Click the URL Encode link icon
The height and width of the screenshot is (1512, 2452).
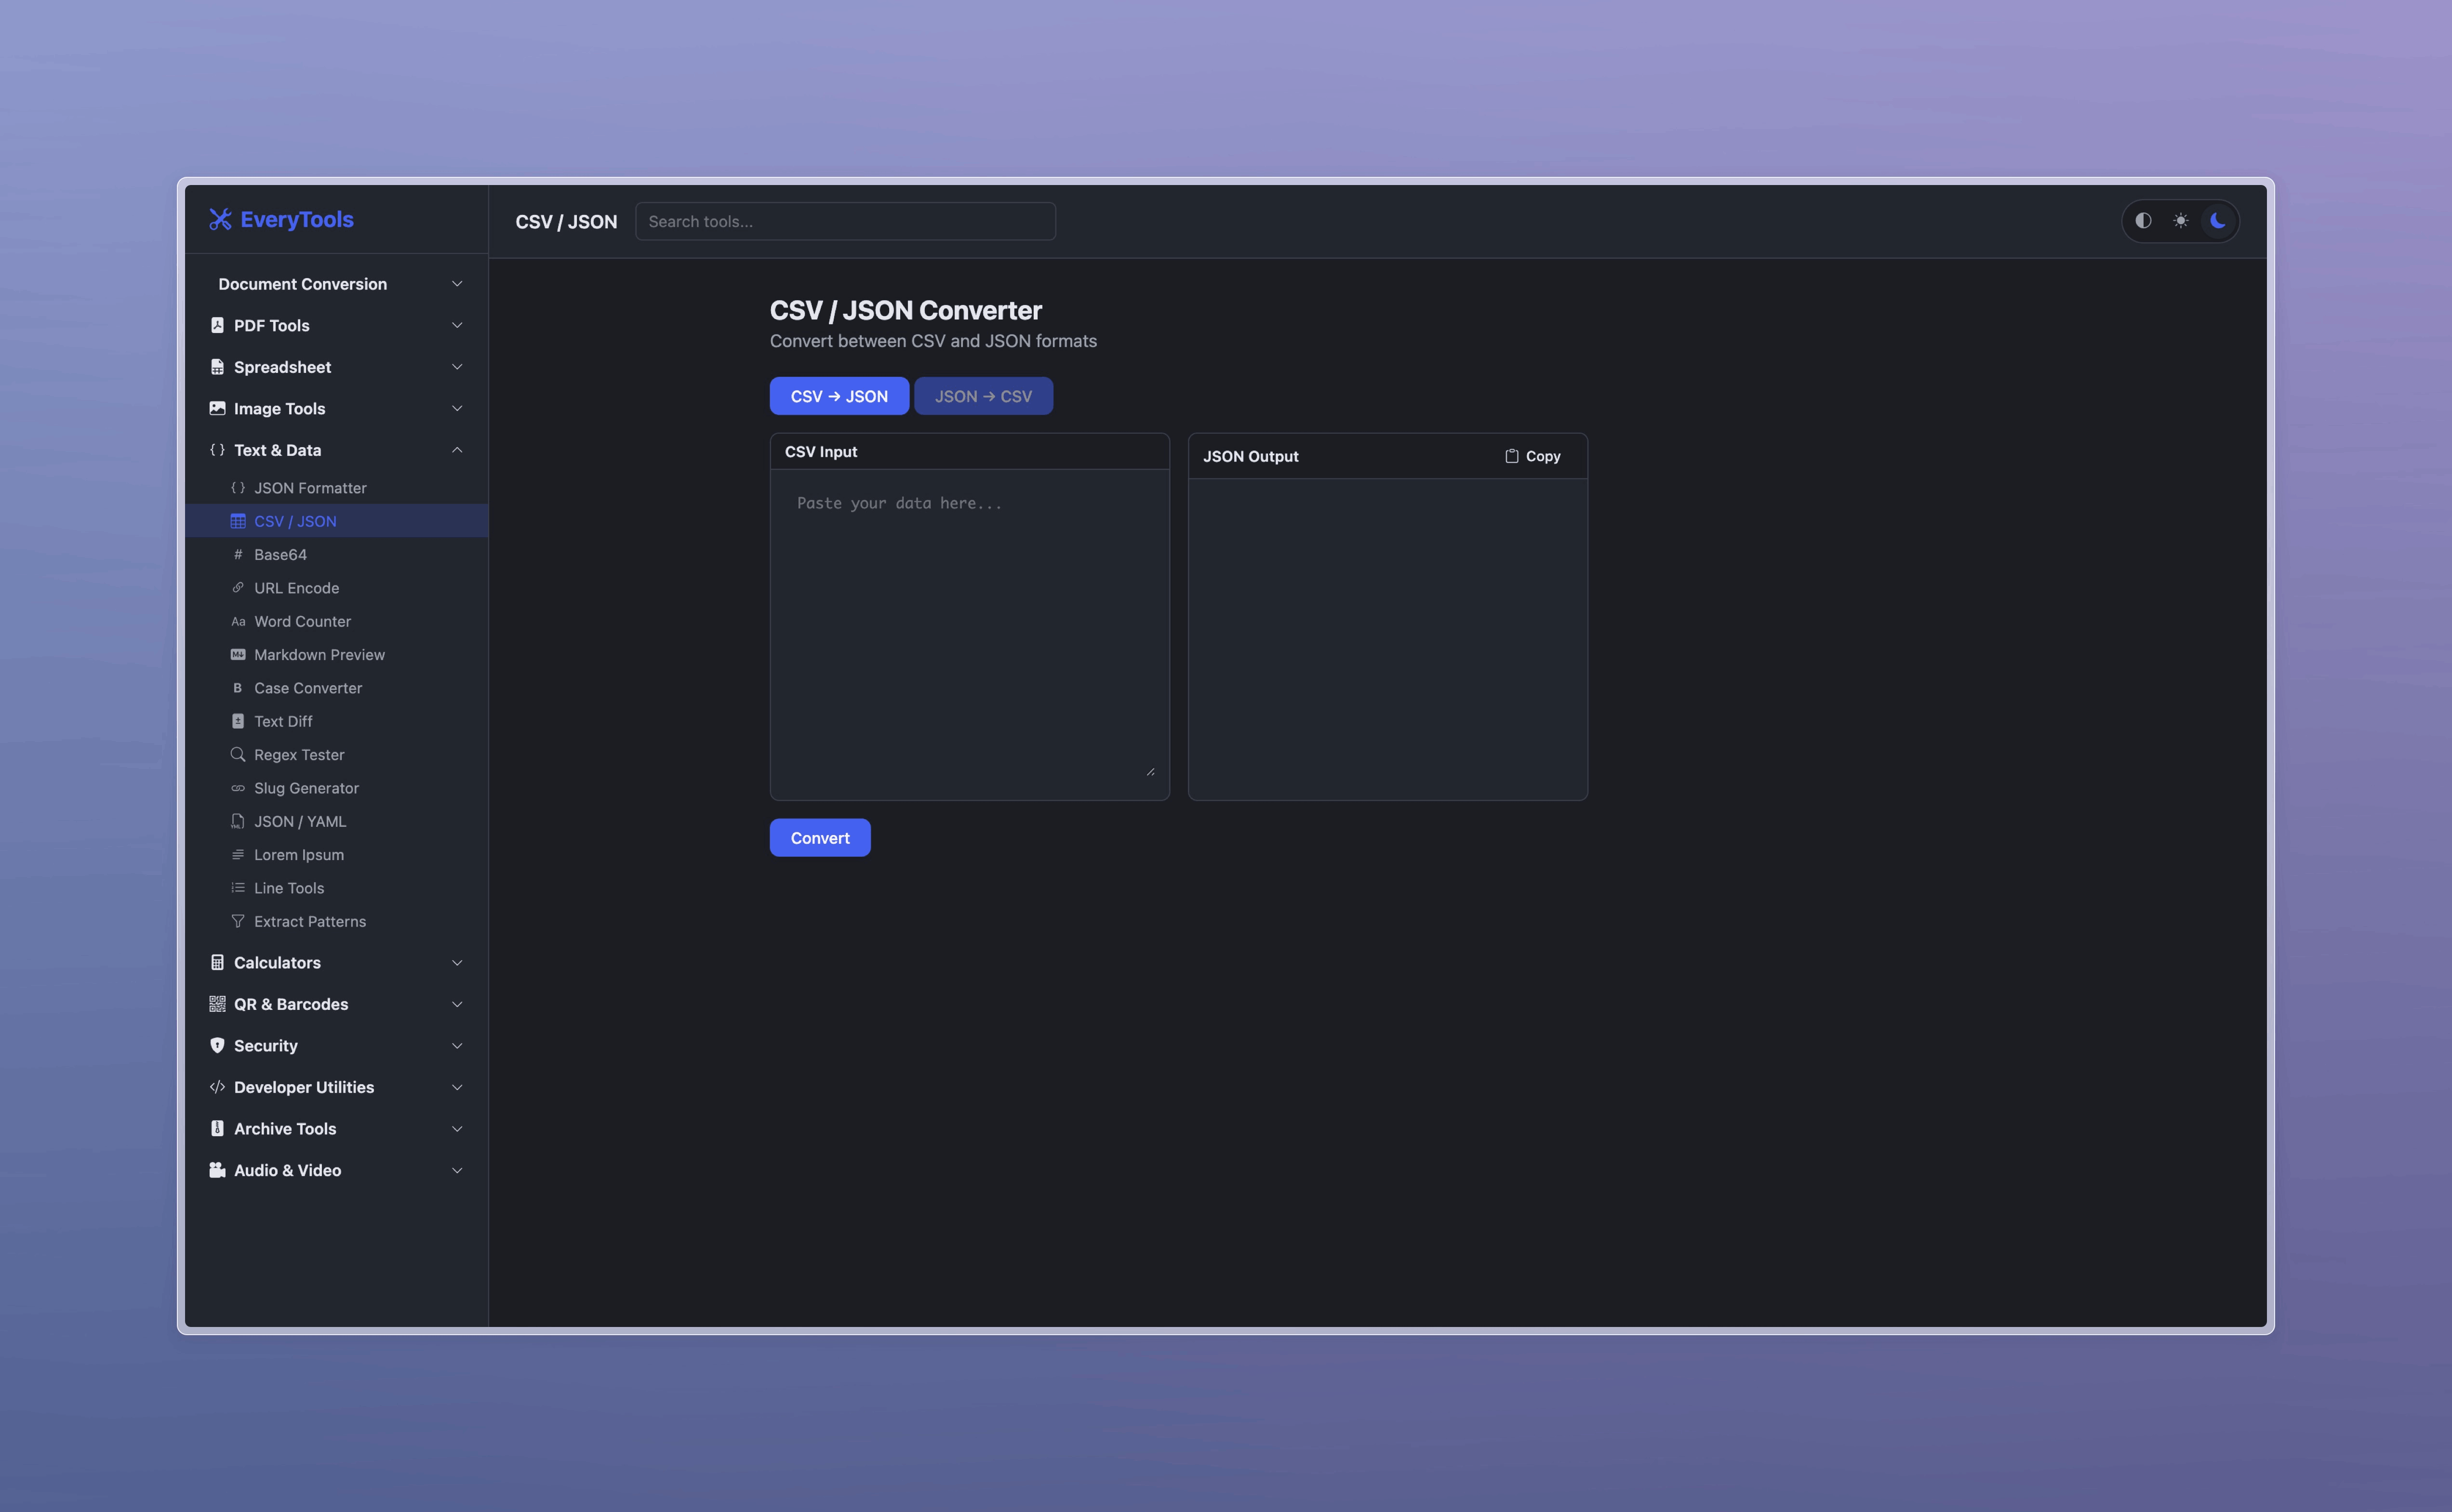click(x=238, y=588)
